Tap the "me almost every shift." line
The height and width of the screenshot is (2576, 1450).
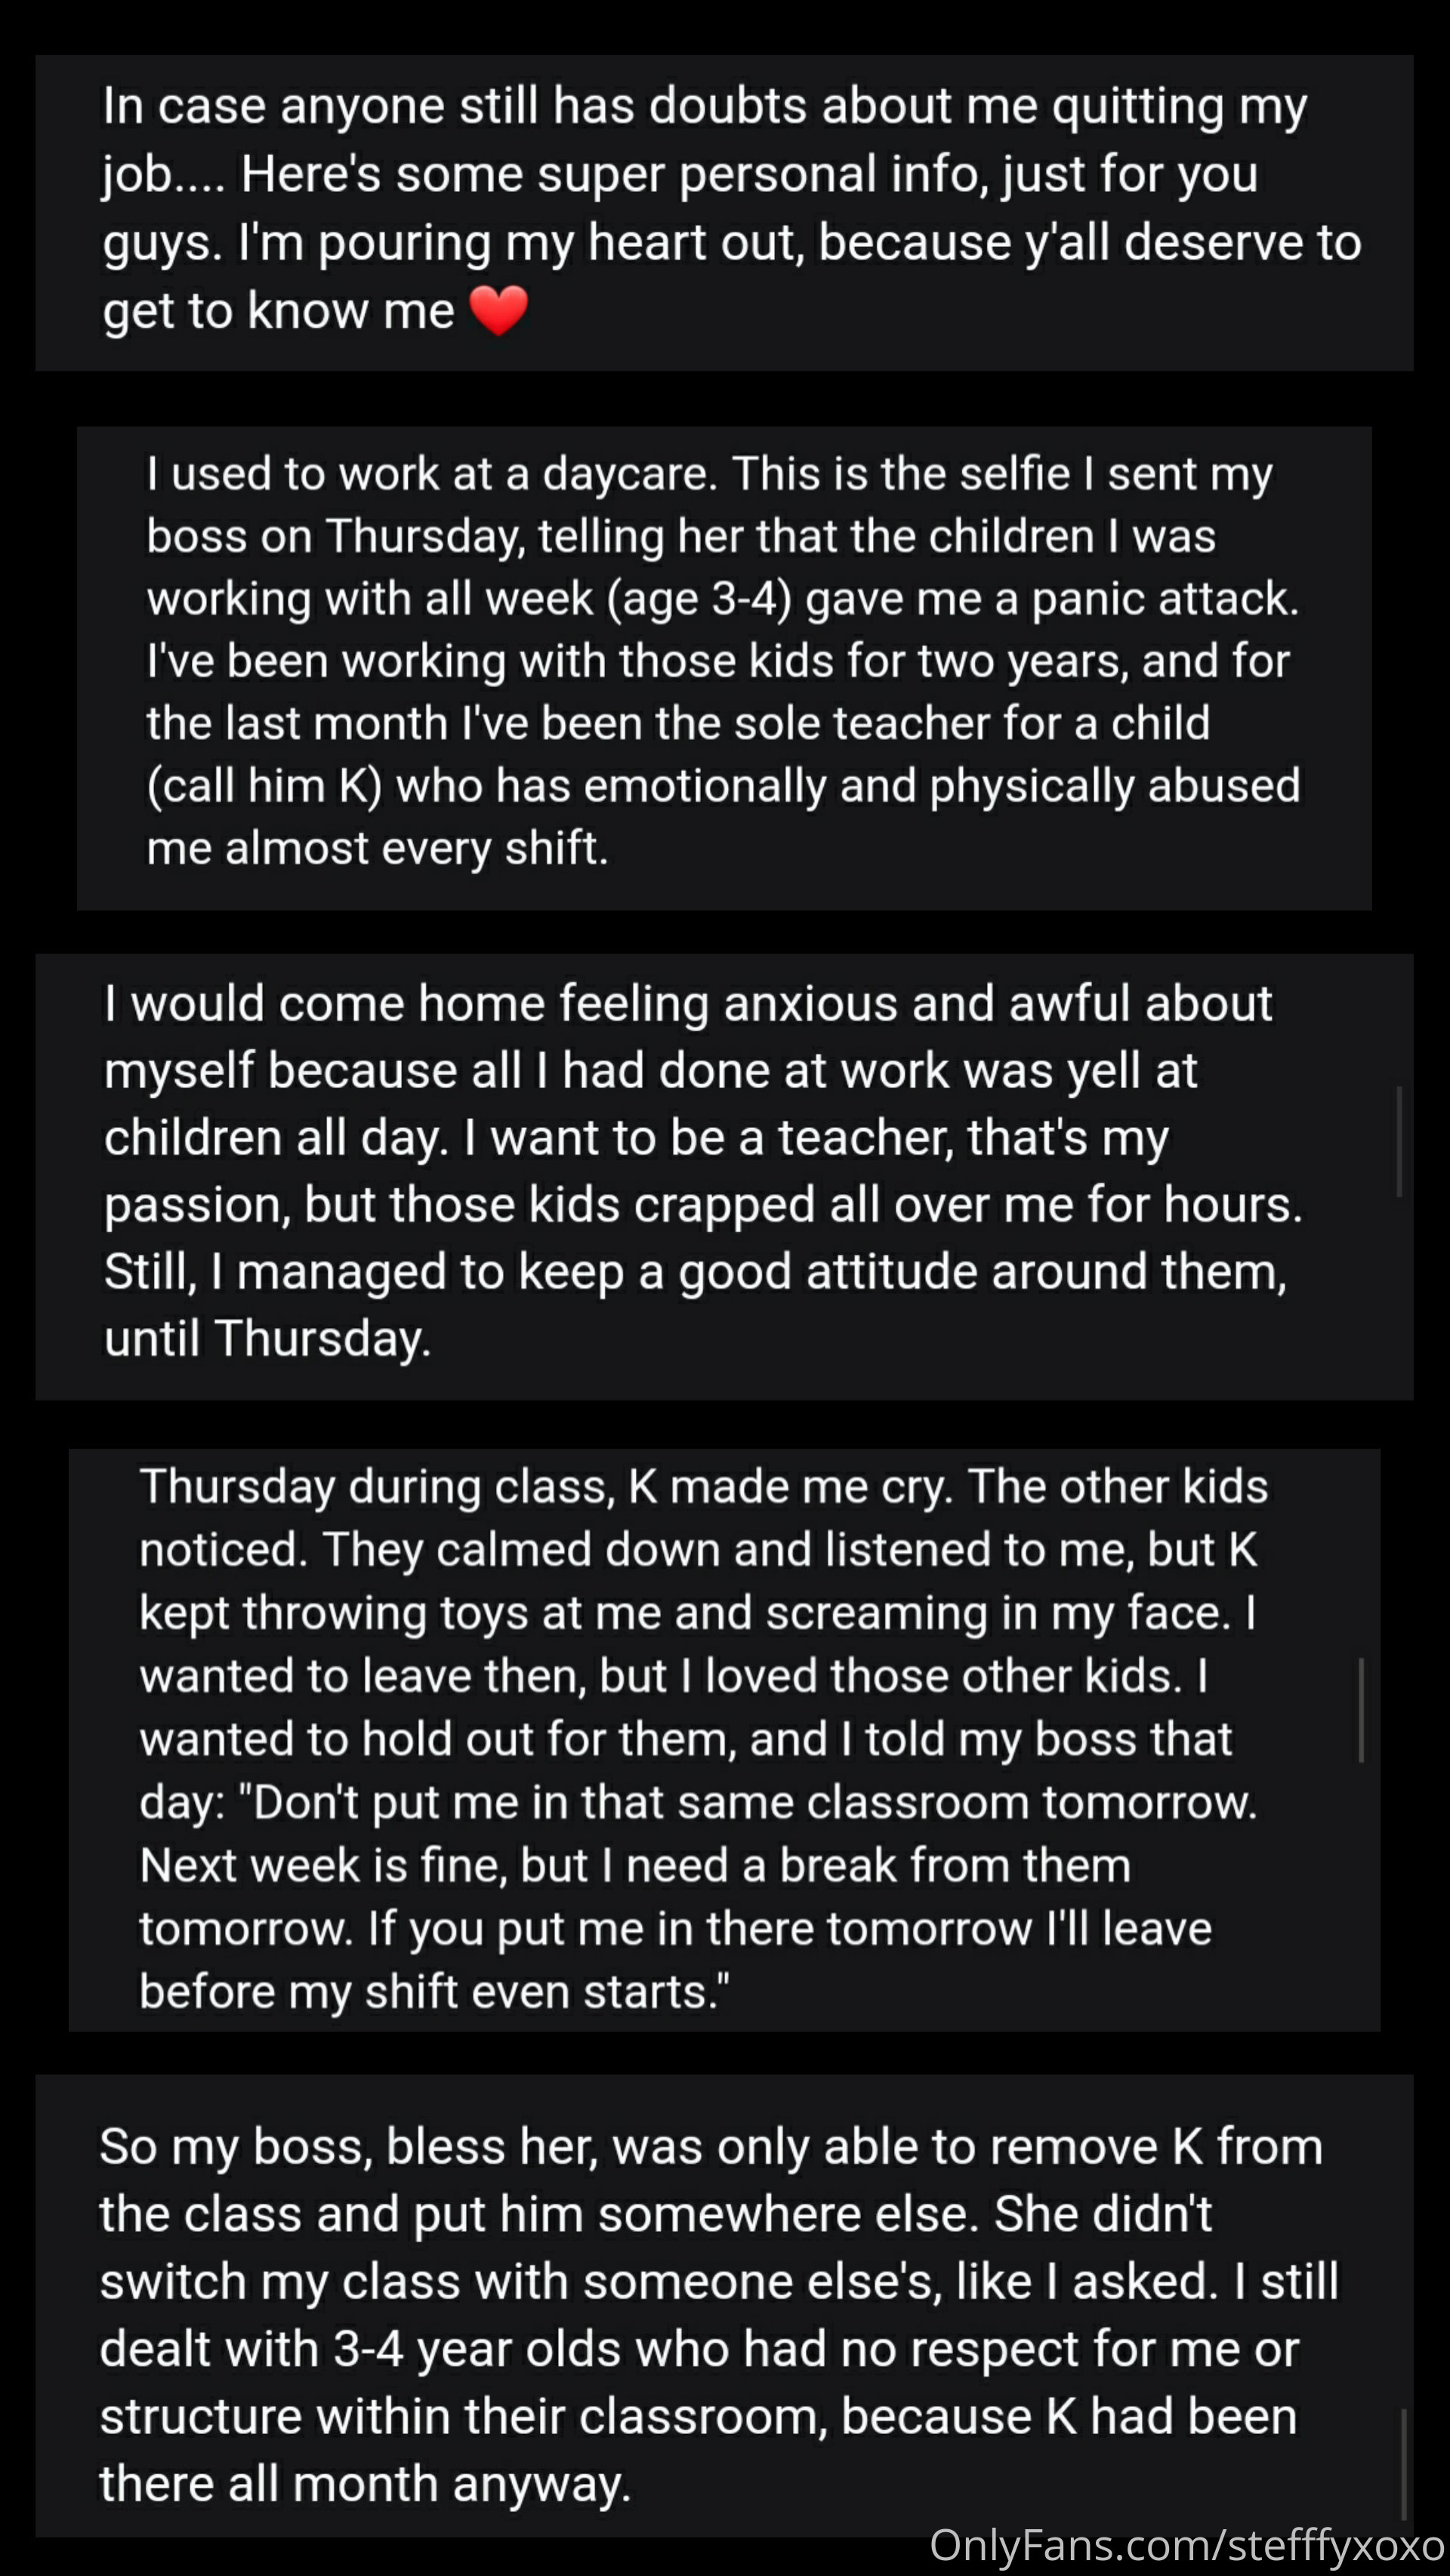coord(377,848)
